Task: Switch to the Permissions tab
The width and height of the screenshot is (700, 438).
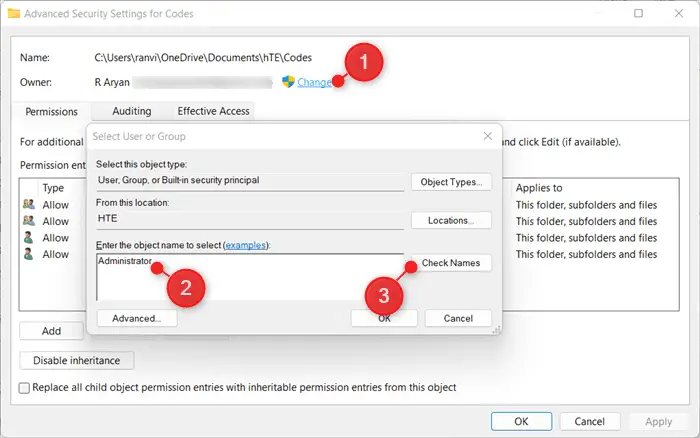Action: [x=51, y=112]
